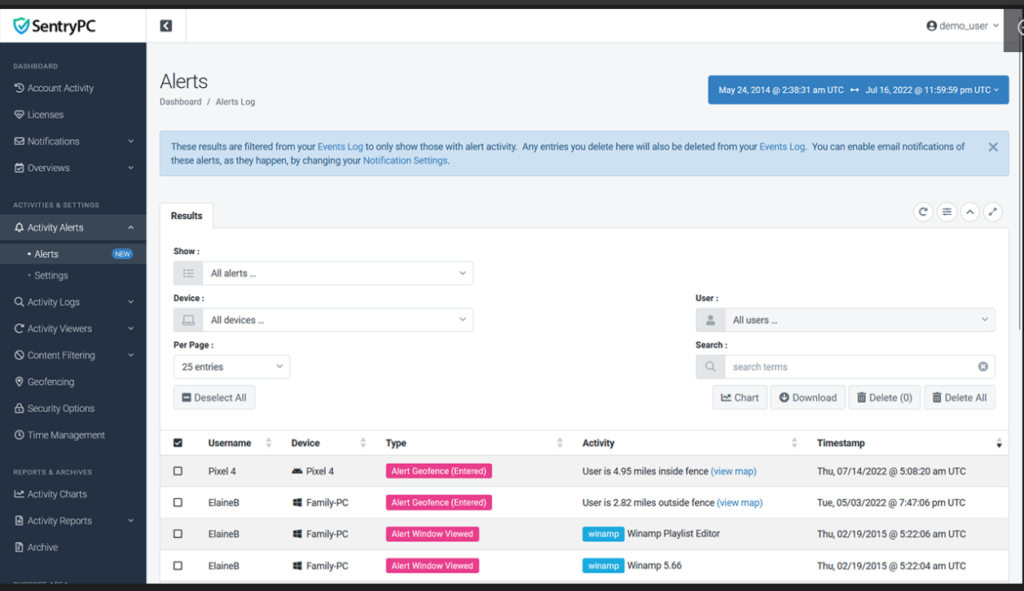Open the Show 'All alerts' dropdown
Viewport: 1024px width, 591px height.
(x=338, y=273)
